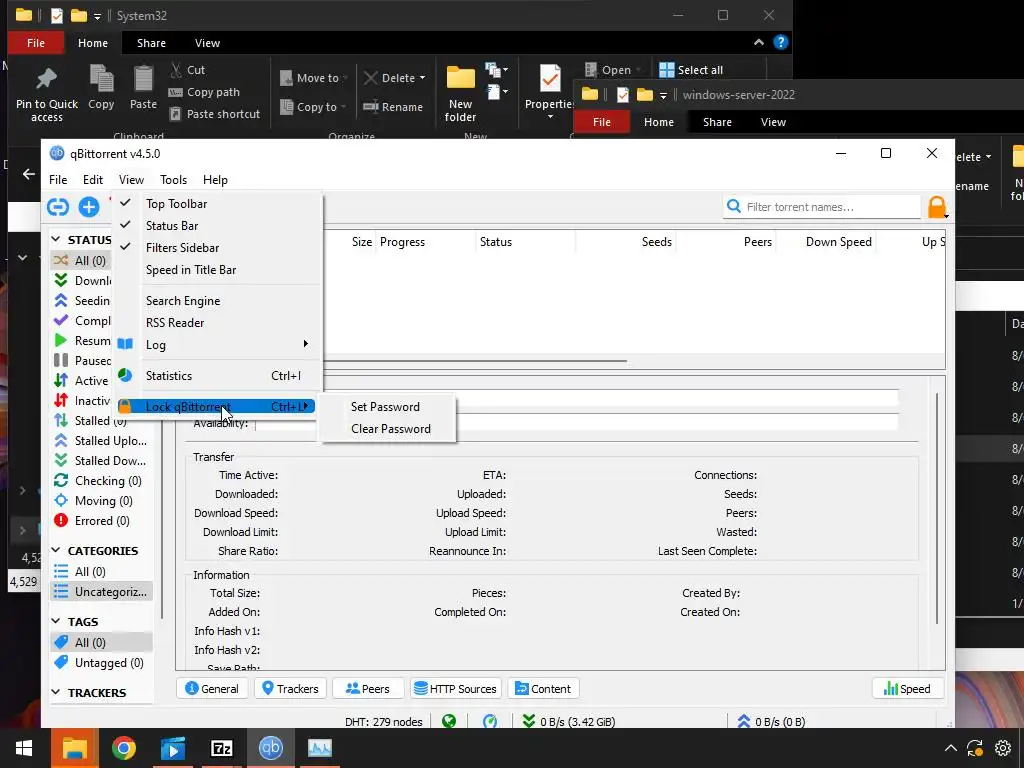
Task: Click Select all in System32 Explorer
Action: pos(691,70)
